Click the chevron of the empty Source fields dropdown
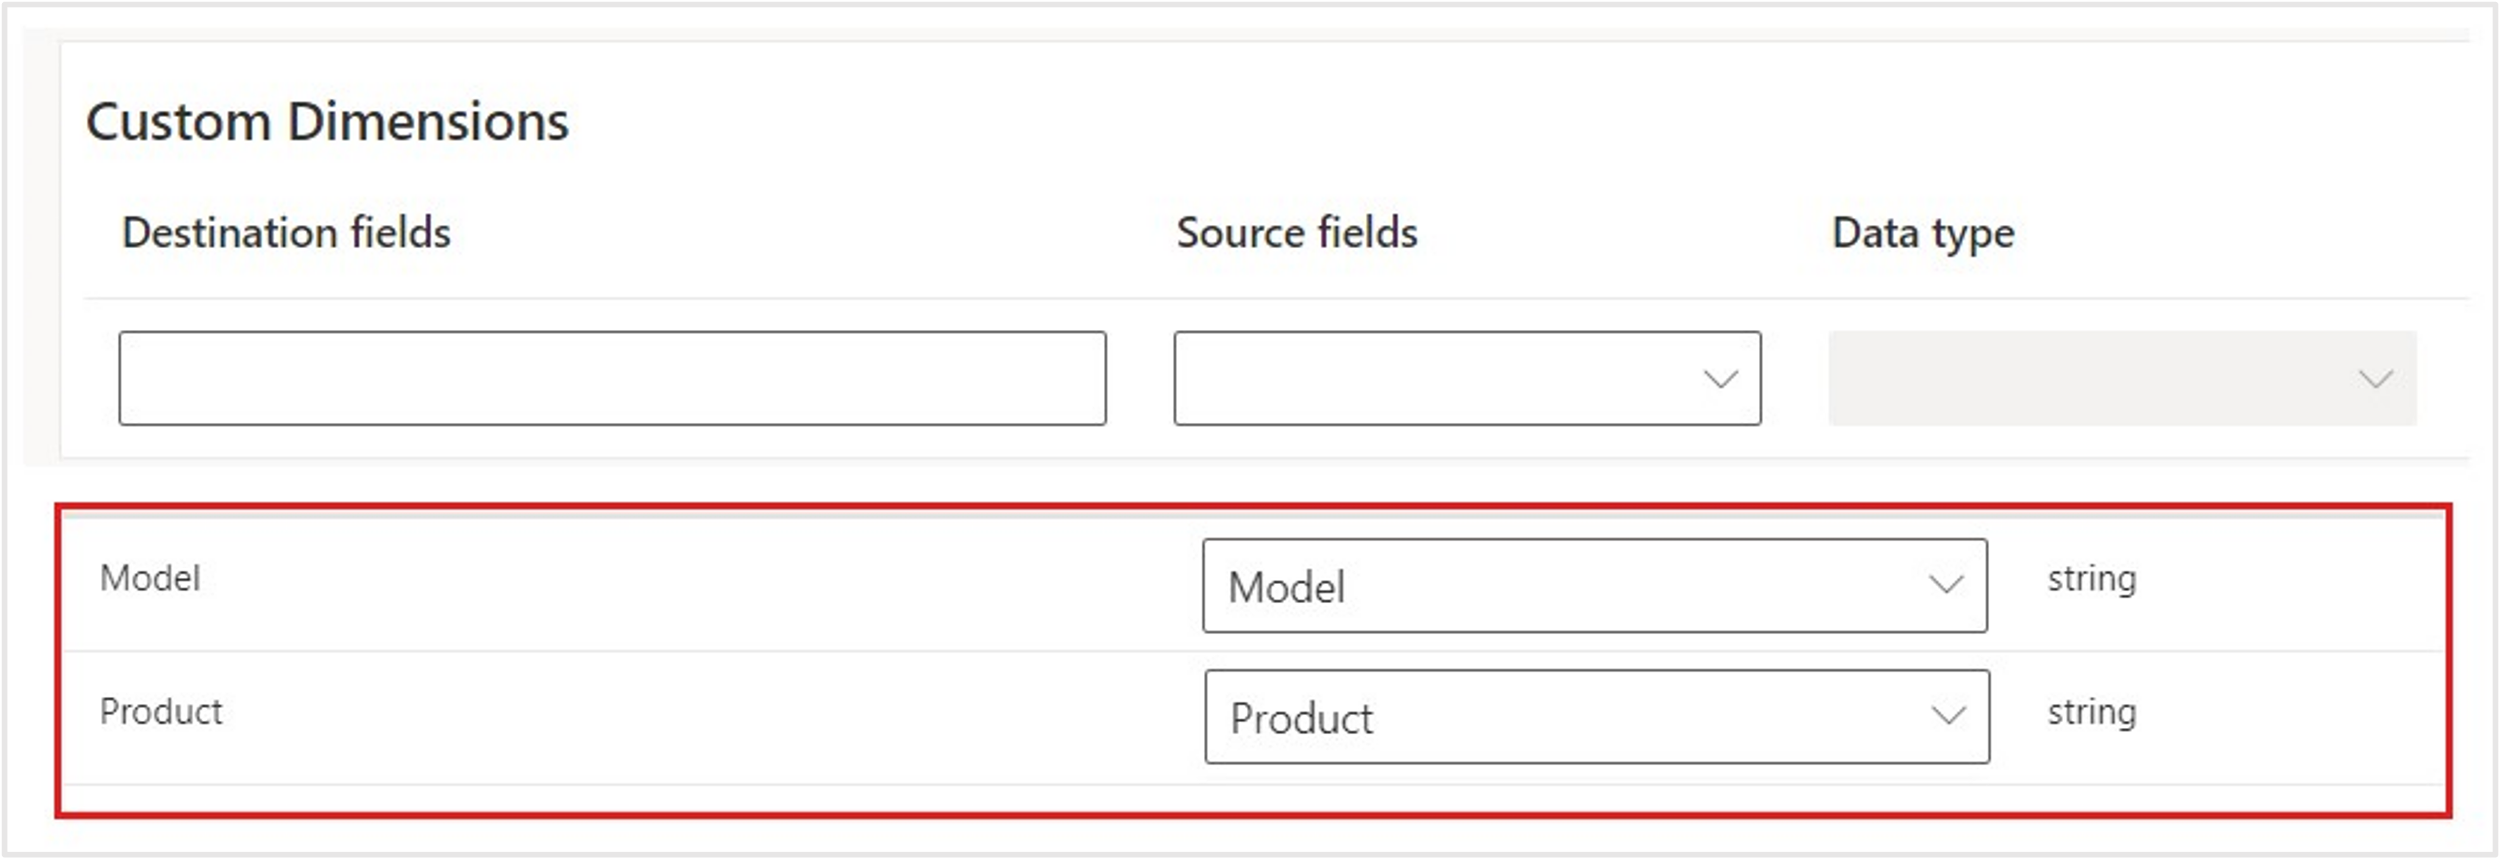Screen dimensions: 2500x859 1720,379
